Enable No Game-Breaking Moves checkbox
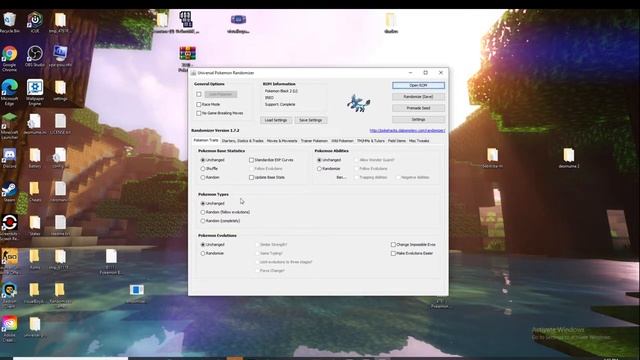 pos(199,113)
